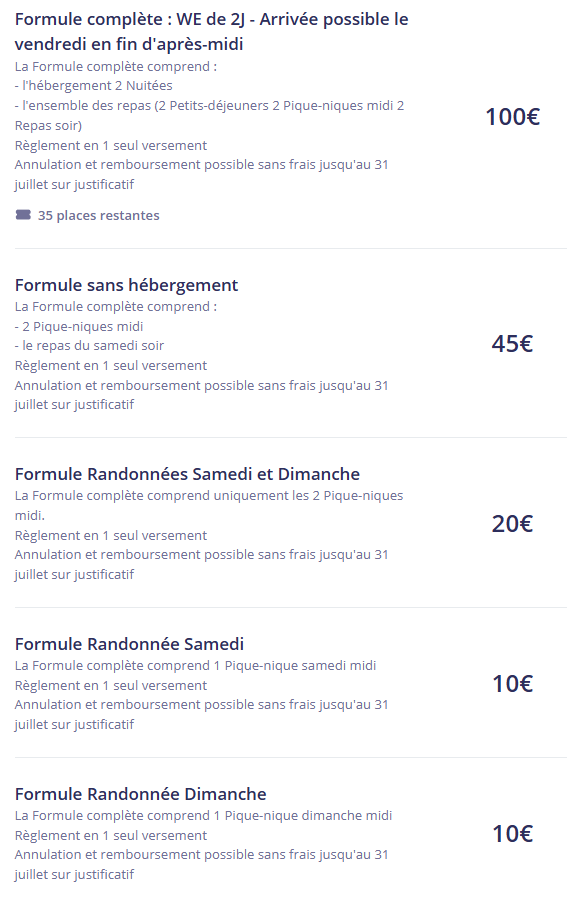This screenshot has height=901, width=567.
Task: Click the 20€ price
Action: 512,523
